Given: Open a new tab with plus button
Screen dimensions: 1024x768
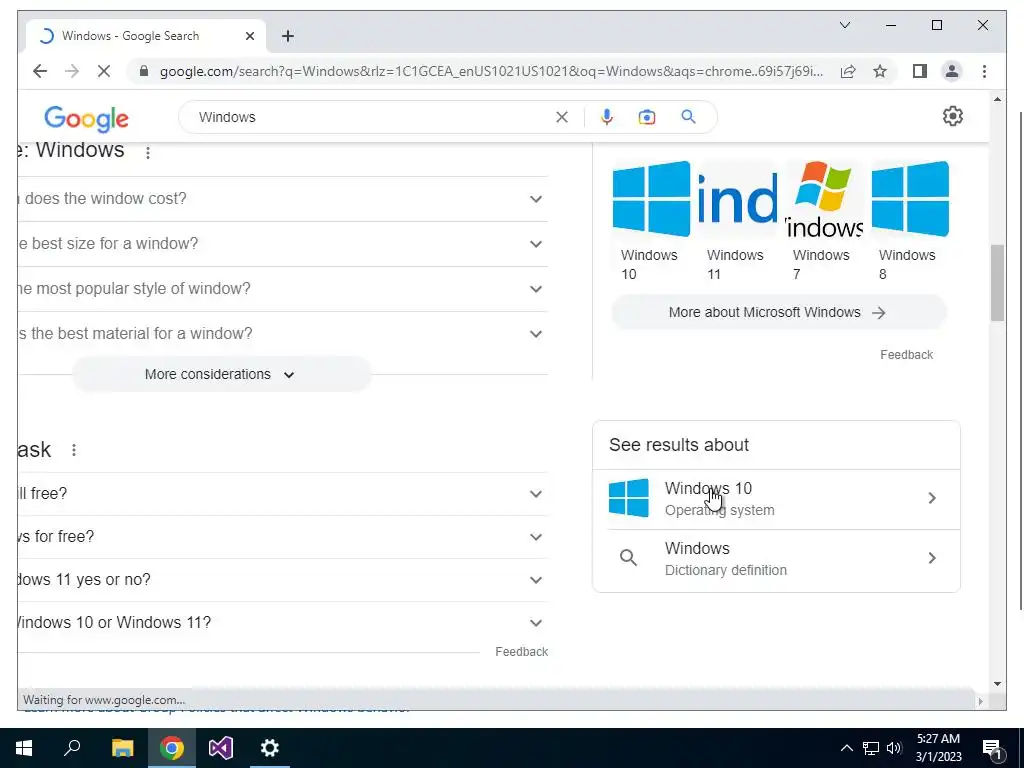Looking at the screenshot, I should (288, 36).
